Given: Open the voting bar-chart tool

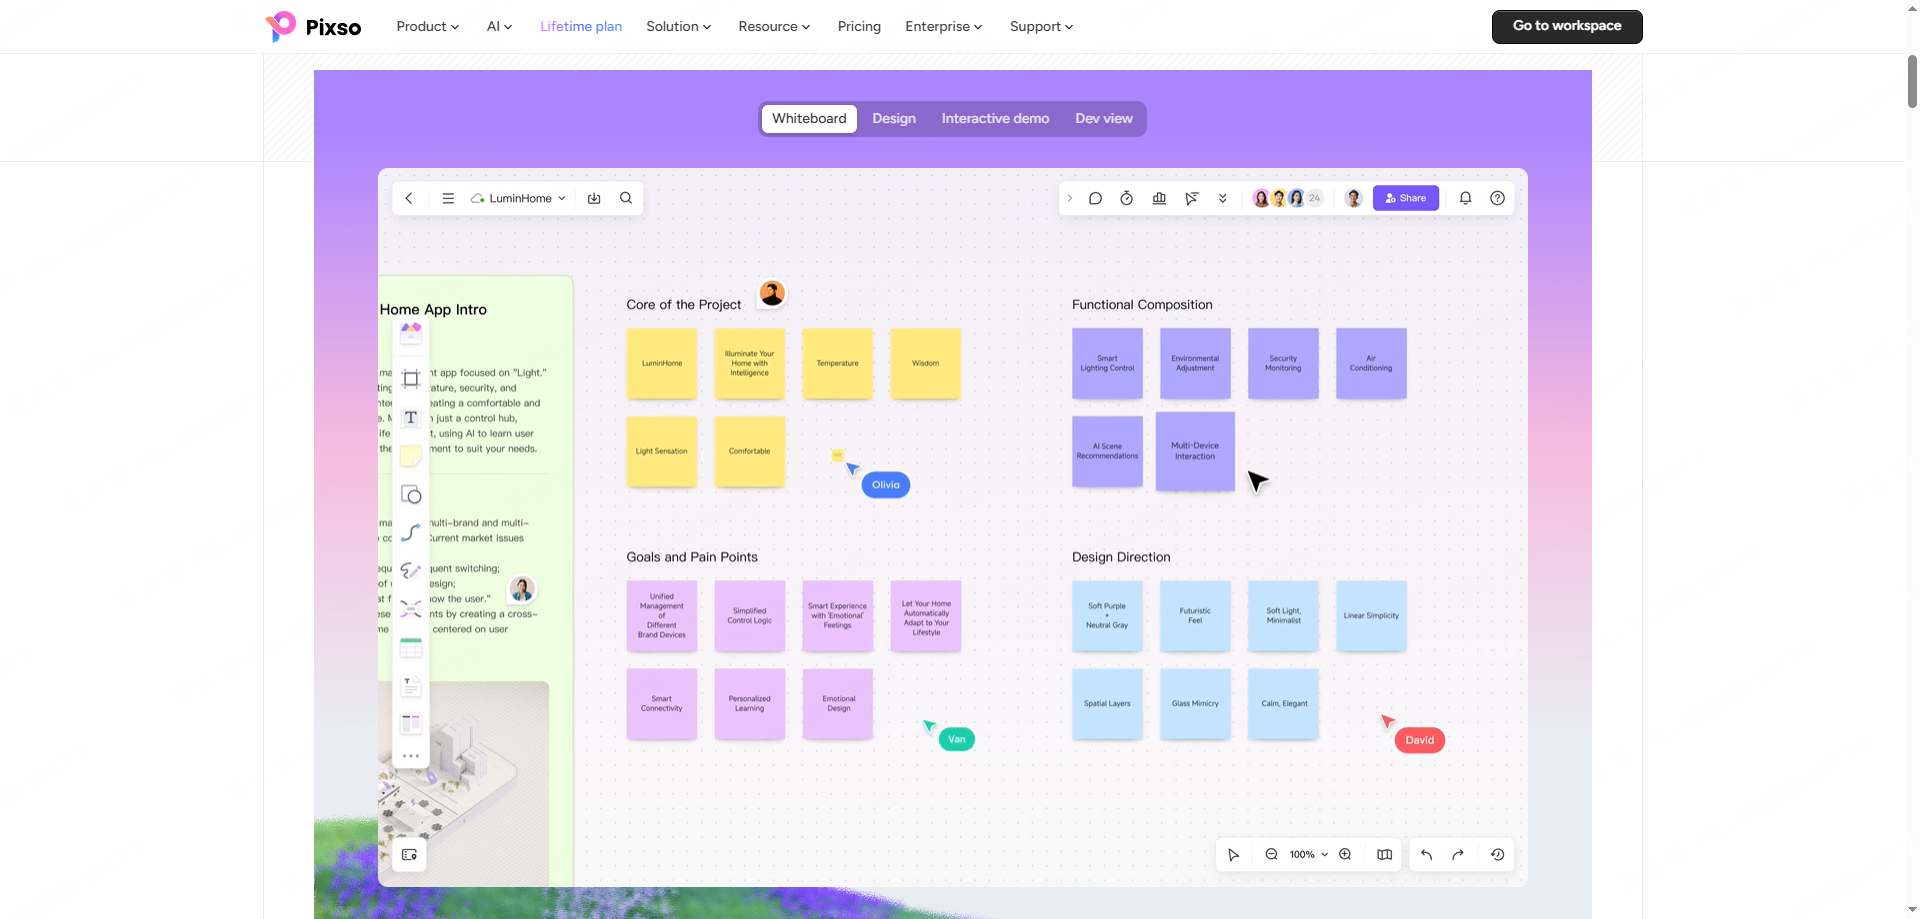Looking at the screenshot, I should pos(1159,198).
